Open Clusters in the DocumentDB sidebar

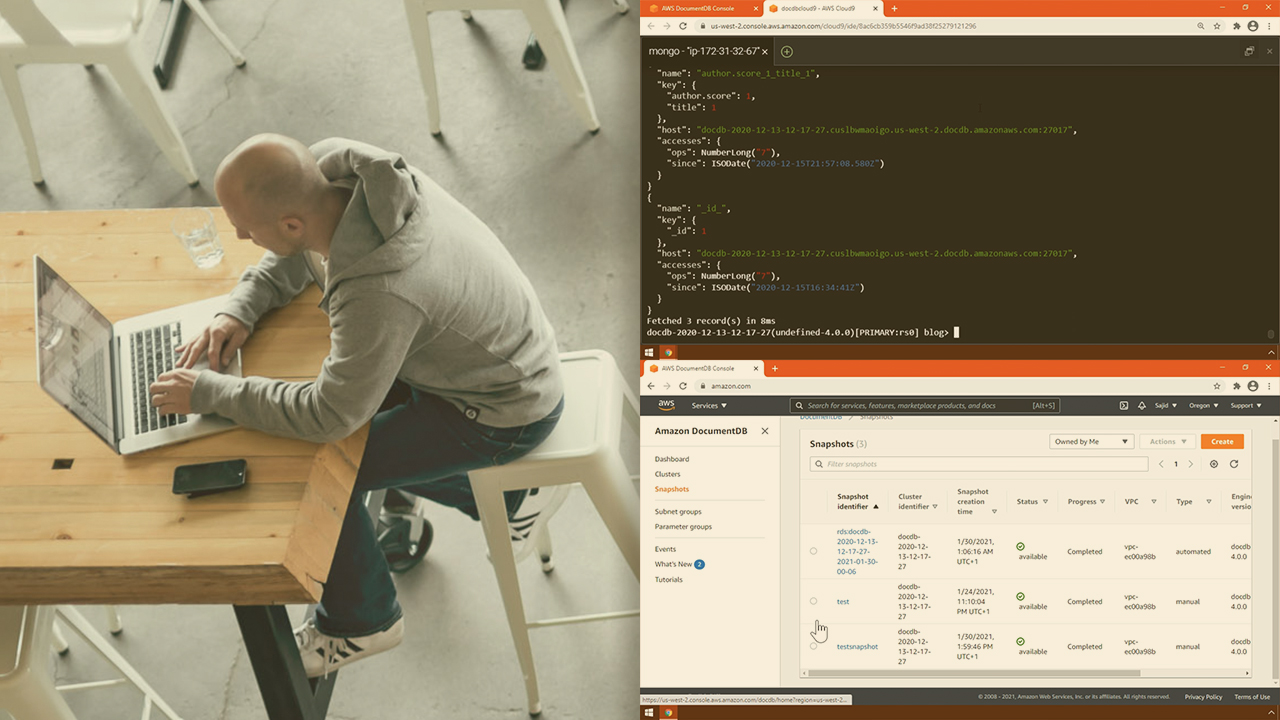coord(667,474)
